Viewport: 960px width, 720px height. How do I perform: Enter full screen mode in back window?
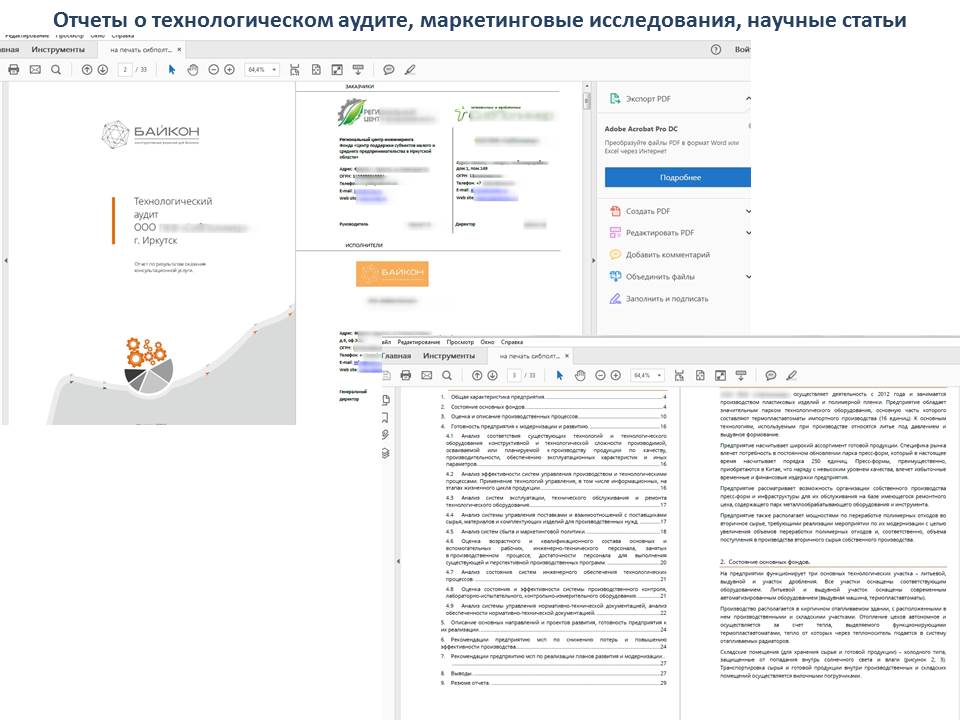coord(337,70)
